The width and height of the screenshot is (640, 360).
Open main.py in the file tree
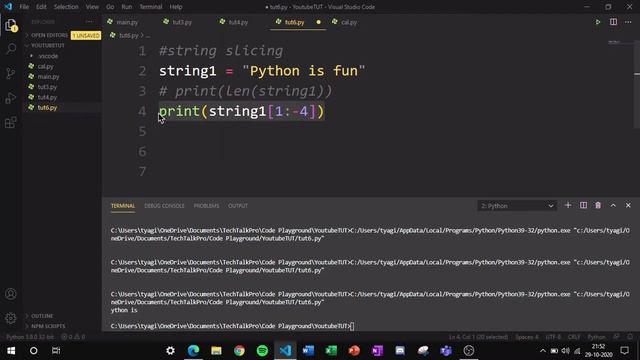tap(48, 76)
